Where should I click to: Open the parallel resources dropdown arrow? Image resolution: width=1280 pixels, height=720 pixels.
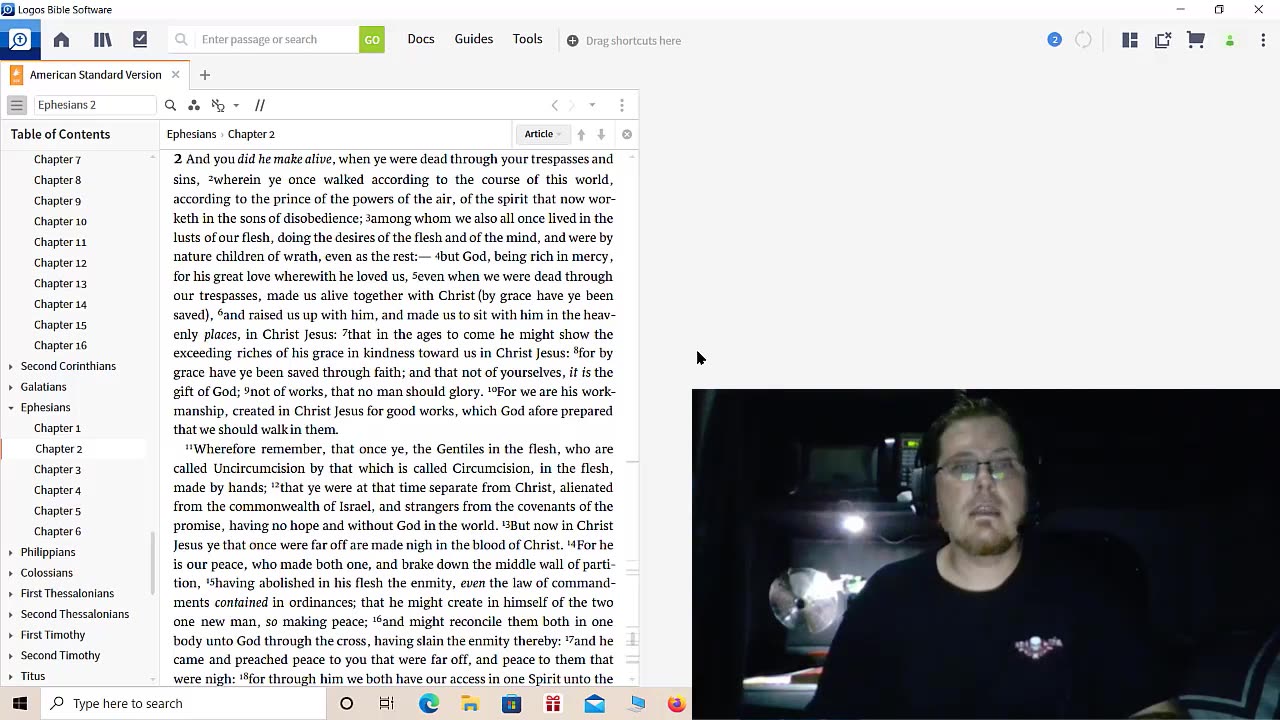coord(236,105)
